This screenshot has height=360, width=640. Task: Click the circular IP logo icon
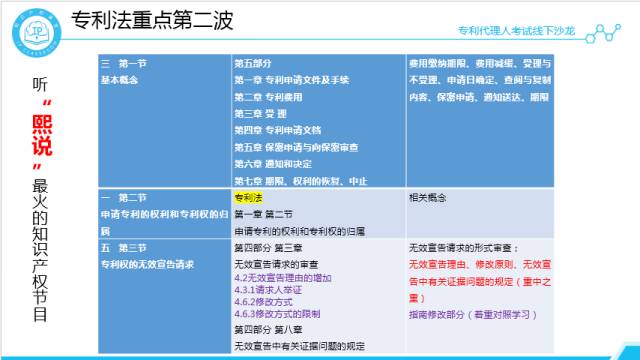click(37, 33)
